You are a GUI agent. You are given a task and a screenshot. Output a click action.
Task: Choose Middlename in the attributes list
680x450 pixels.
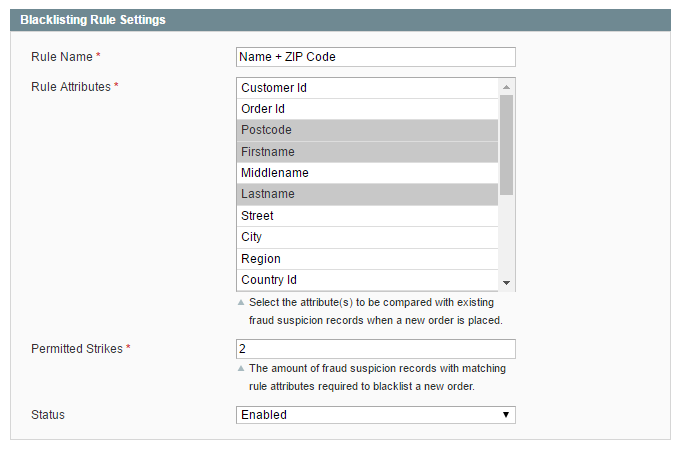coord(367,173)
